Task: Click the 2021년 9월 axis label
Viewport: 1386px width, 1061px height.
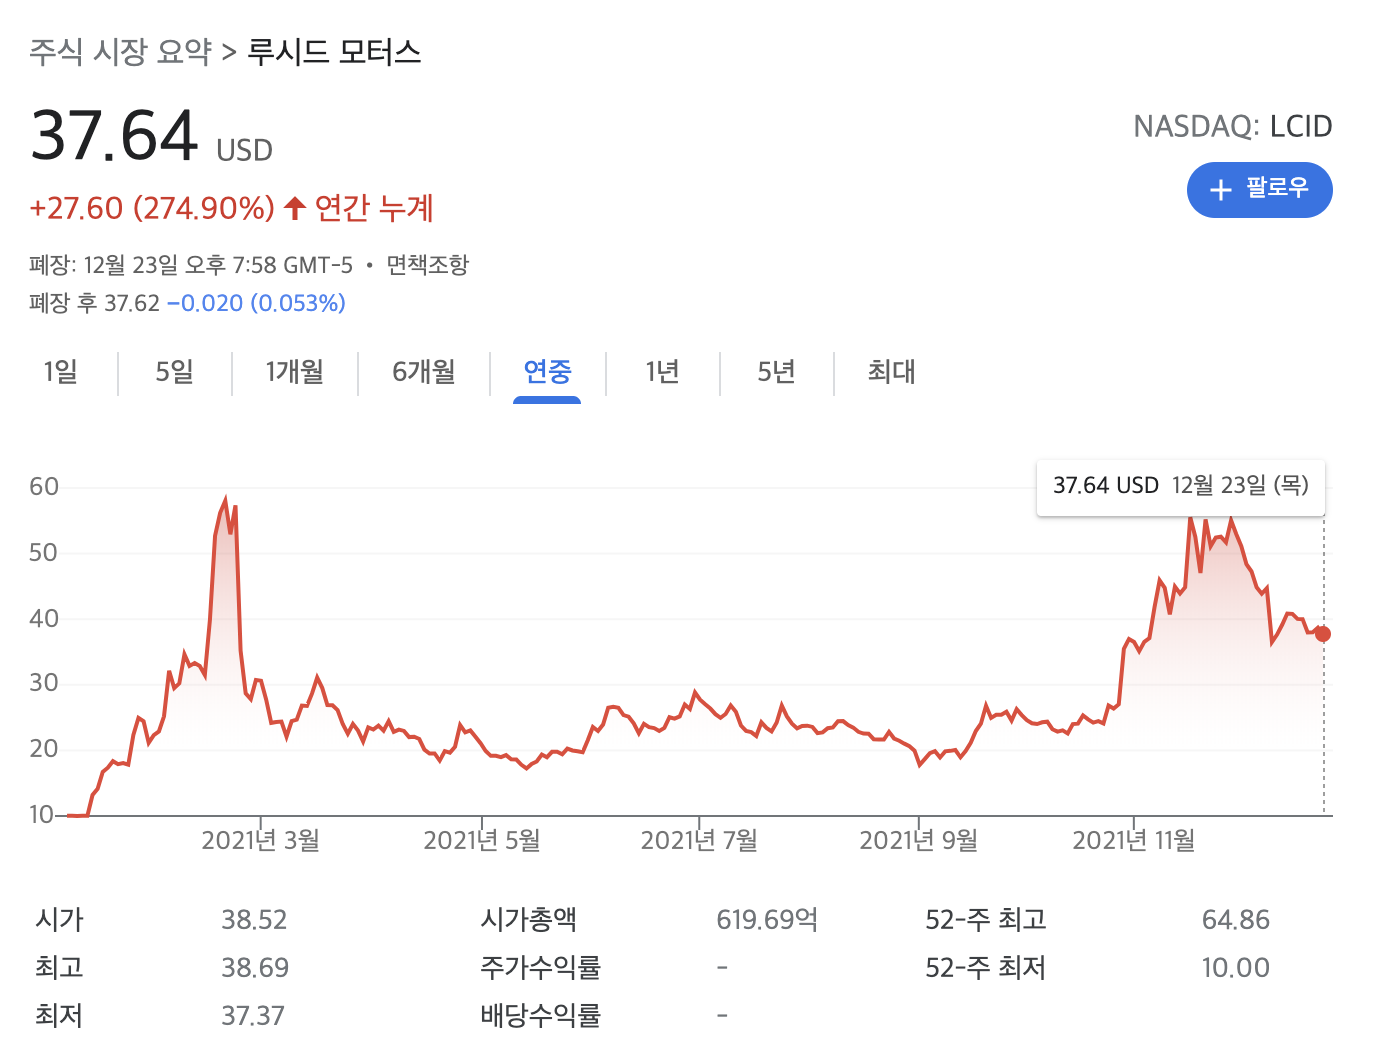Action: pyautogui.click(x=919, y=840)
